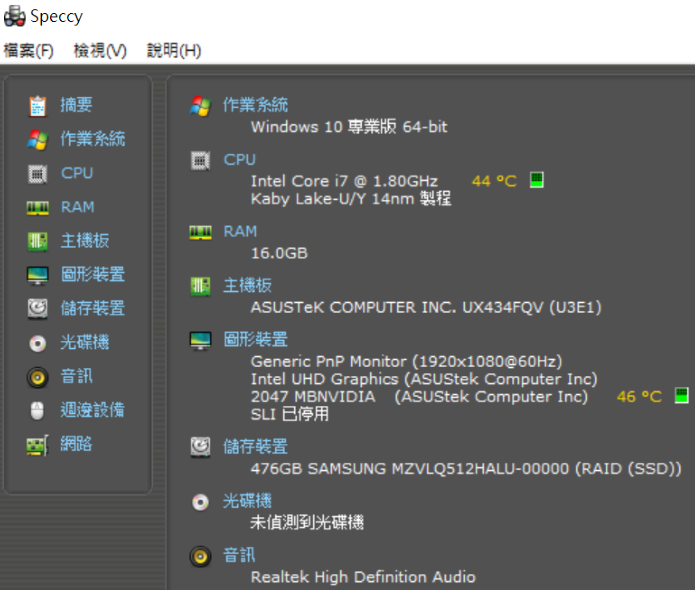Click the Windows flag icon beside 作業系統 heading
Image resolution: width=695 pixels, height=590 pixels.
[x=200, y=106]
